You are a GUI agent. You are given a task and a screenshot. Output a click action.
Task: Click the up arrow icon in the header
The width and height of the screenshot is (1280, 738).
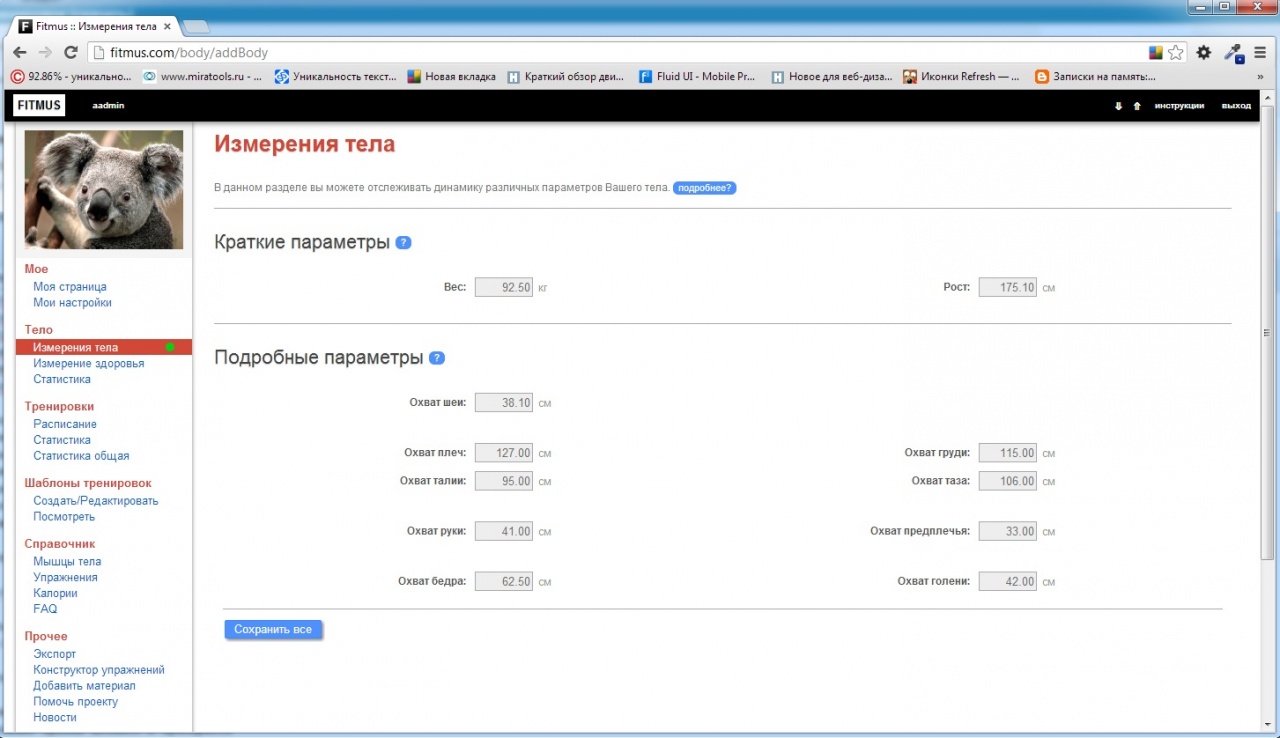(x=1137, y=105)
